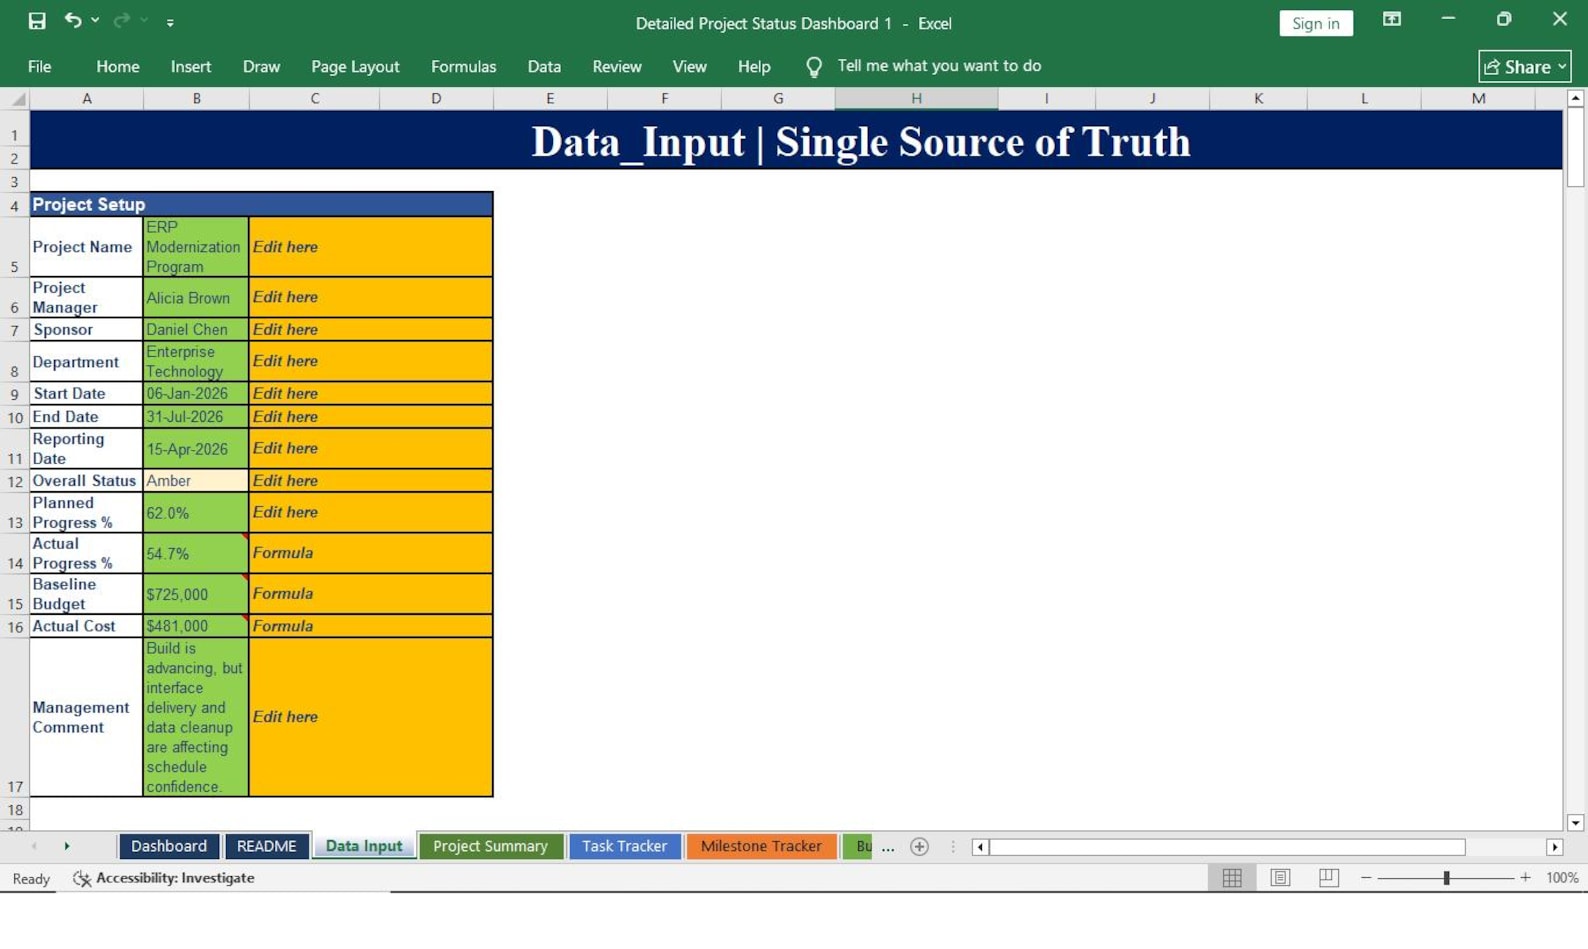Select the Amber overall status cell
The height and width of the screenshot is (949, 1588).
[196, 481]
